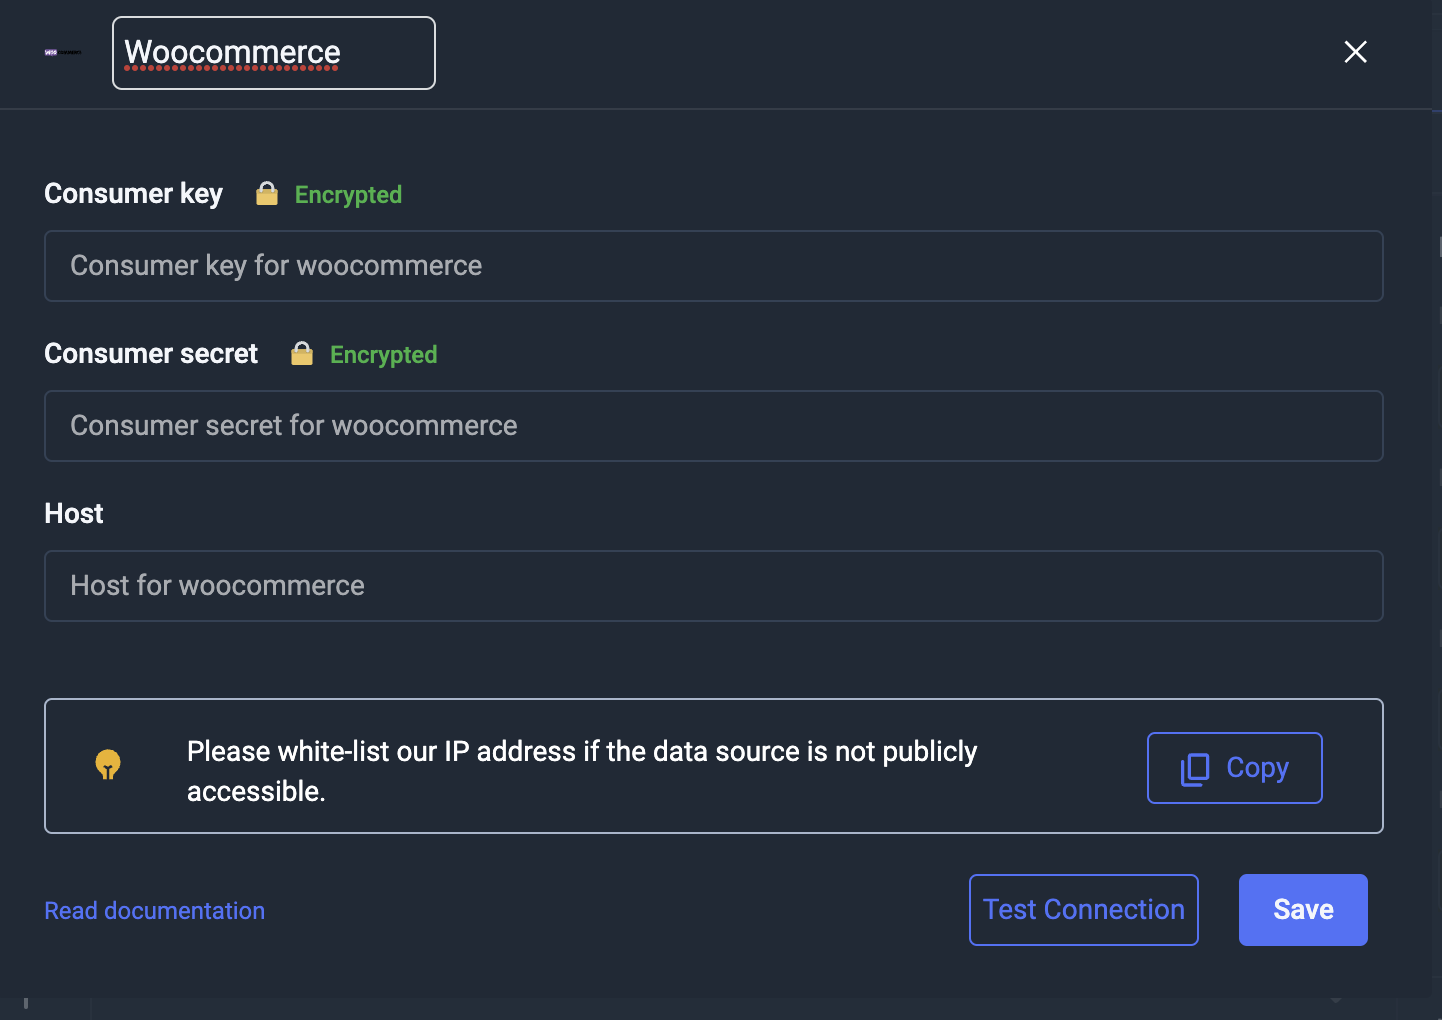Focus the Consumer secret input field
Image resolution: width=1442 pixels, height=1020 pixels.
click(x=713, y=426)
